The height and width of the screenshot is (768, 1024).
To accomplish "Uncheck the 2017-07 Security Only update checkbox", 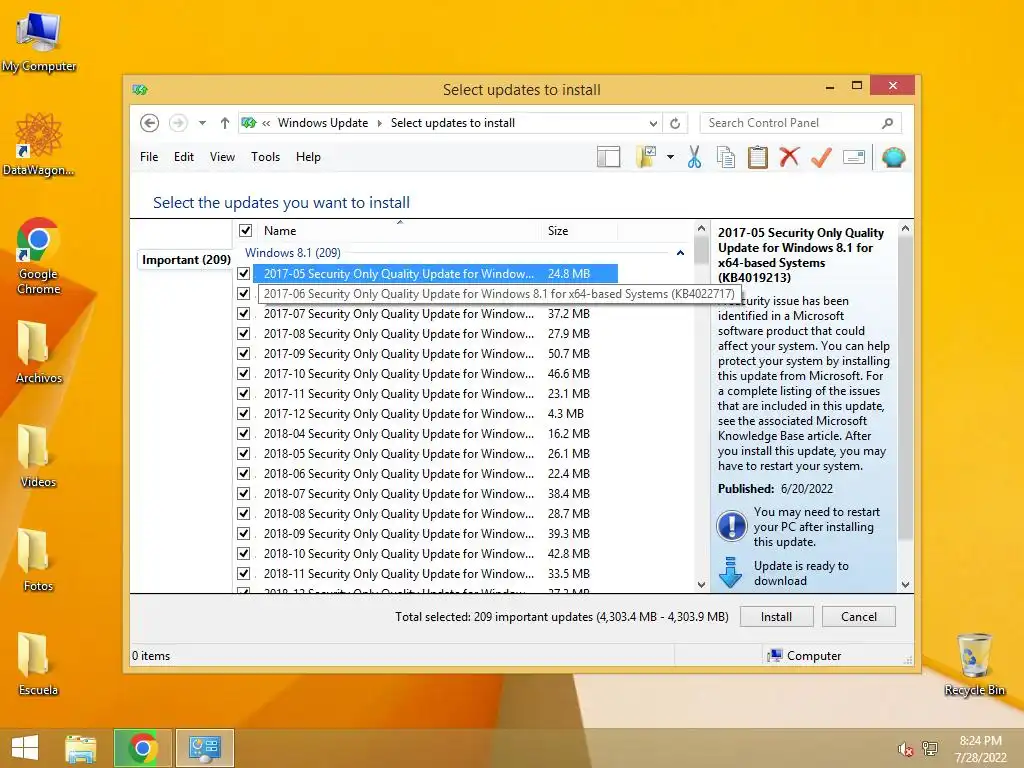I will pos(244,313).
